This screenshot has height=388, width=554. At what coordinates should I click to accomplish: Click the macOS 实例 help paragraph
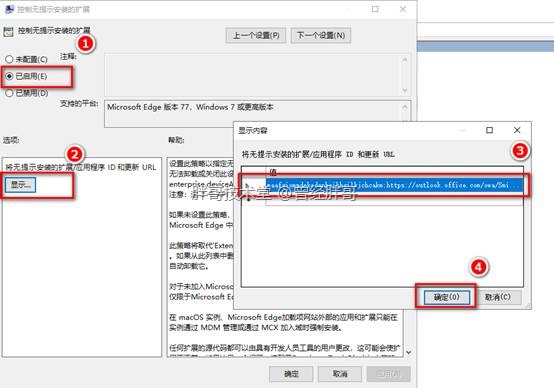coord(283,322)
